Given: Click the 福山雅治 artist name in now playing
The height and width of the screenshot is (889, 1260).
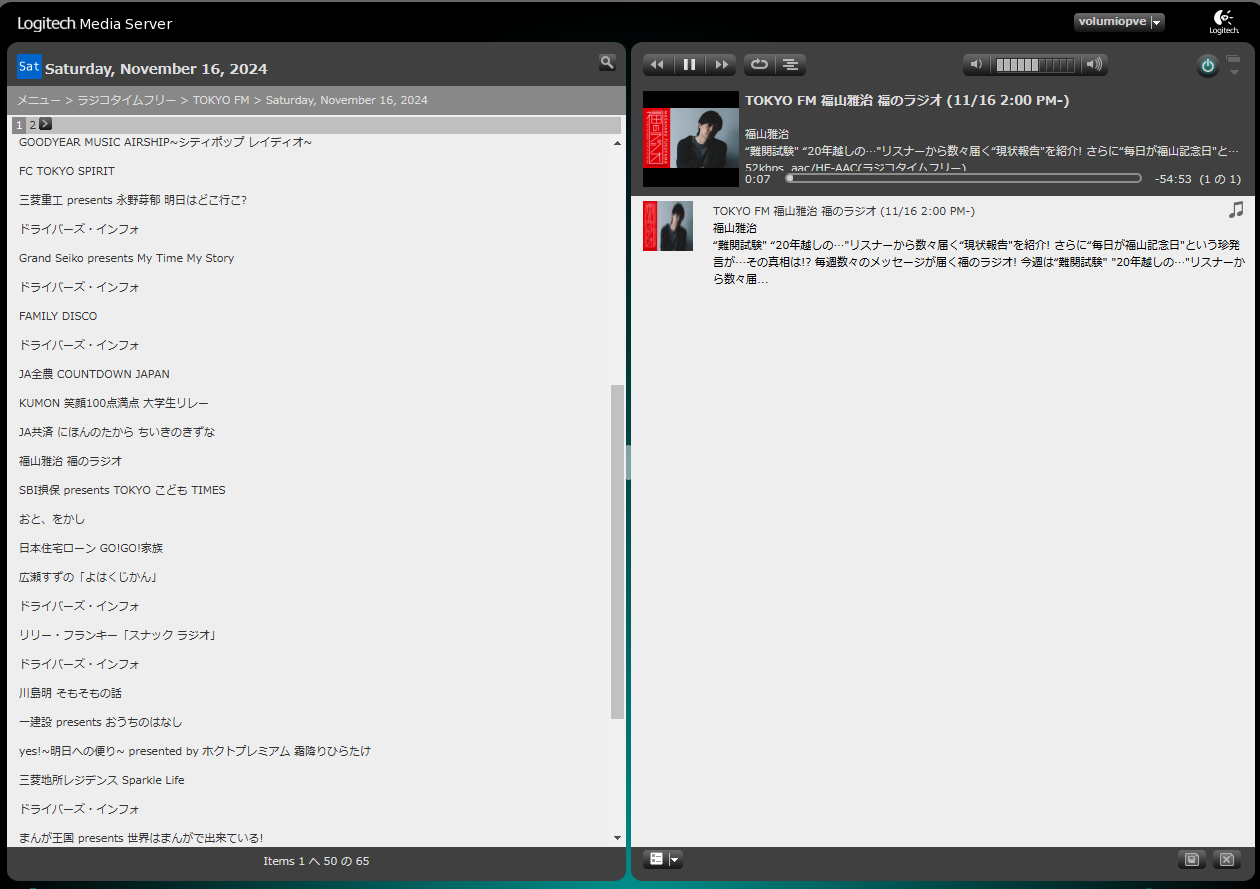Looking at the screenshot, I should [x=767, y=133].
